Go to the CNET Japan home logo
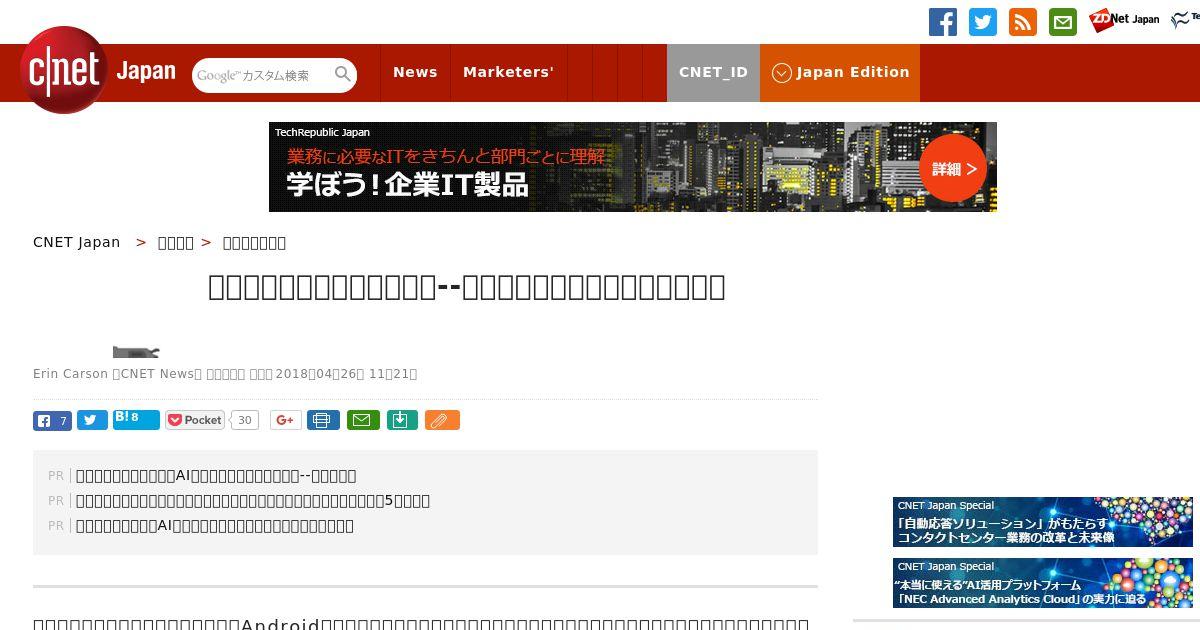Image resolution: width=1200 pixels, height=630 pixels. [97, 71]
